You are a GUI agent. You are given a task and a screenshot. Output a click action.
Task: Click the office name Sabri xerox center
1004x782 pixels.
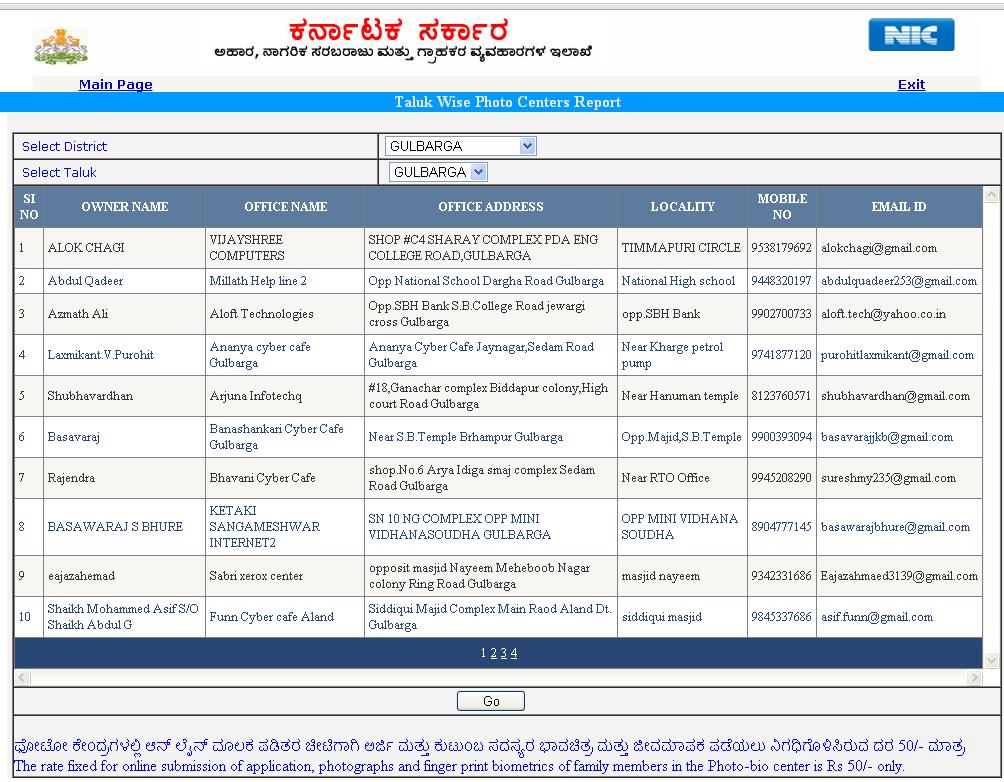(256, 576)
